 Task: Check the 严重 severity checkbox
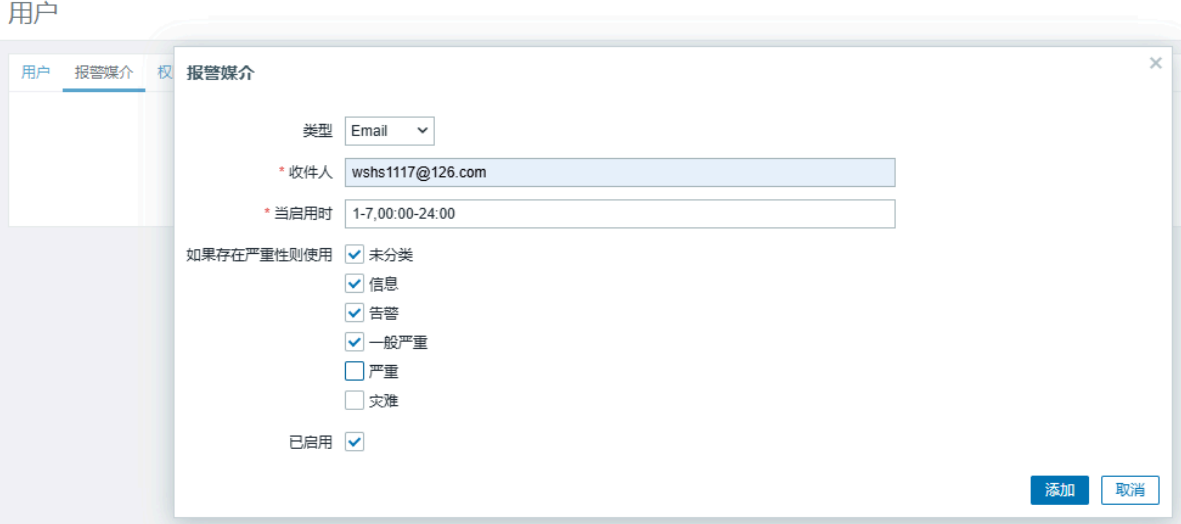[x=354, y=372]
